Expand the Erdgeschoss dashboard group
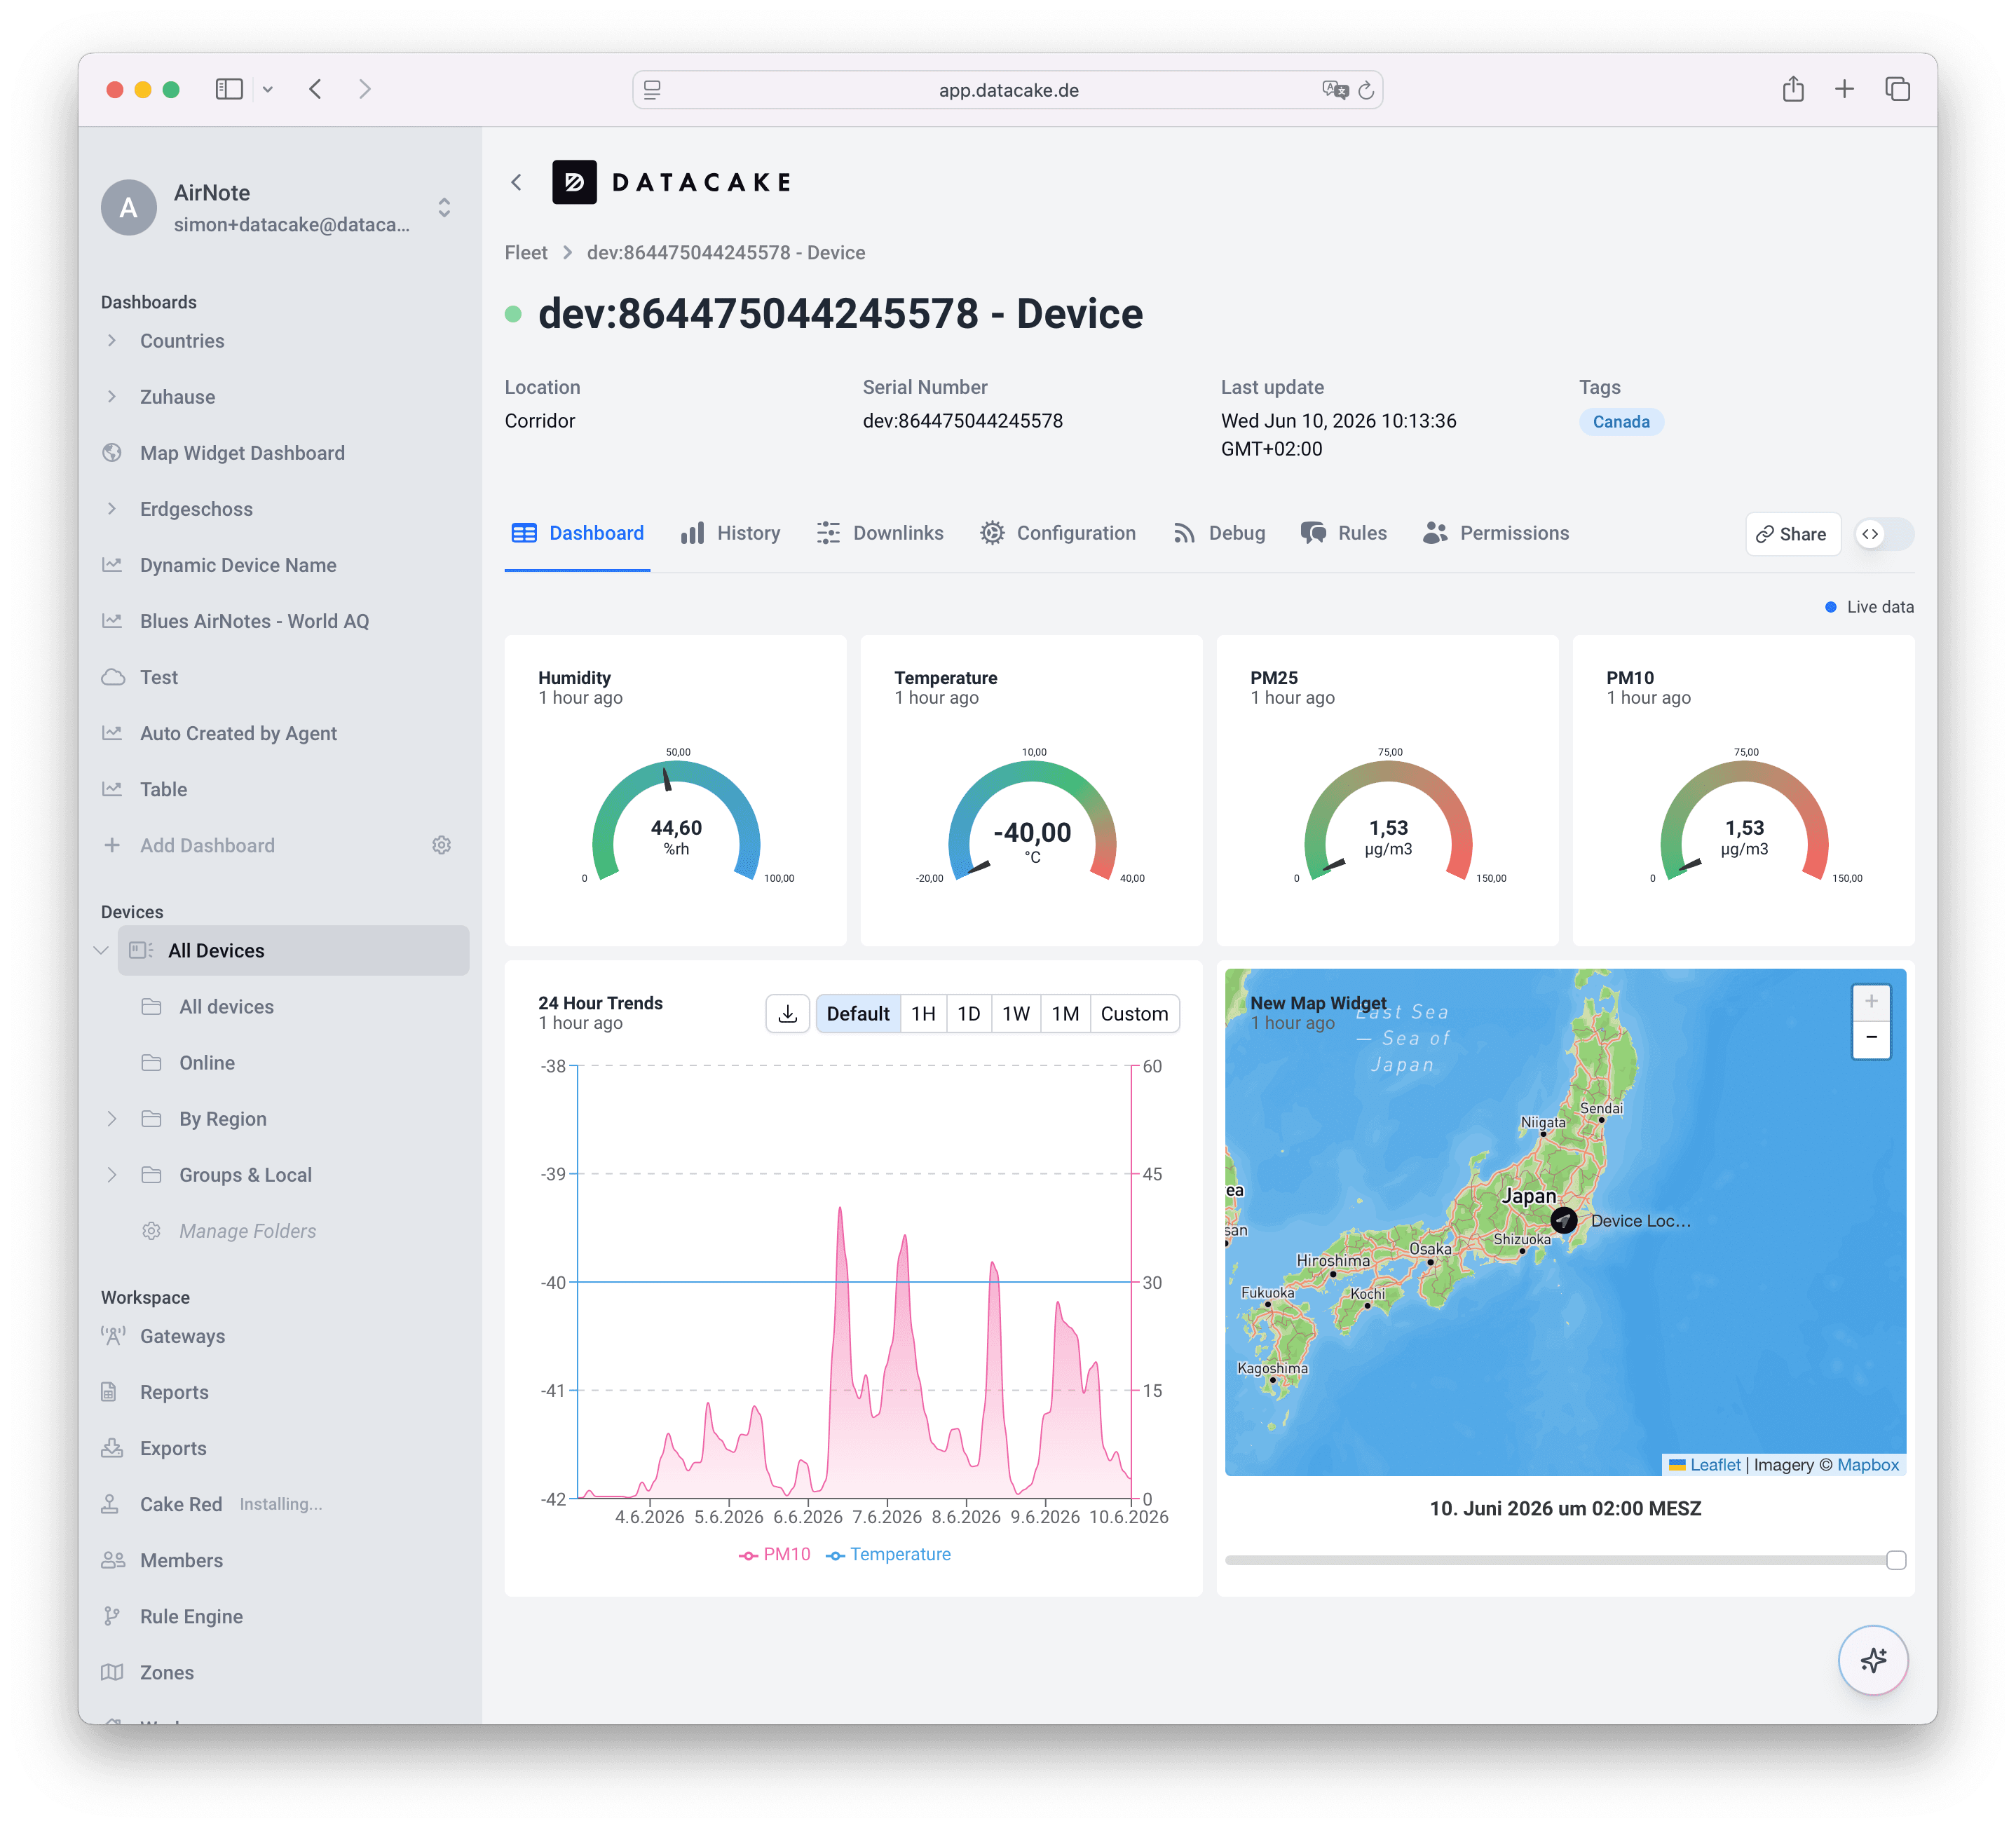Screen dimensions: 2016x1828 pos(112,509)
